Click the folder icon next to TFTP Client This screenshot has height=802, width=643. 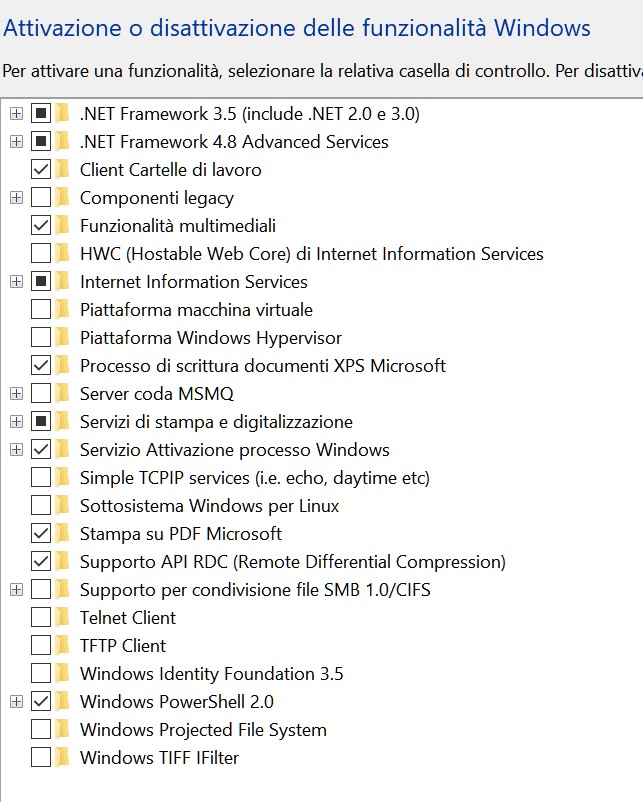(x=63, y=646)
